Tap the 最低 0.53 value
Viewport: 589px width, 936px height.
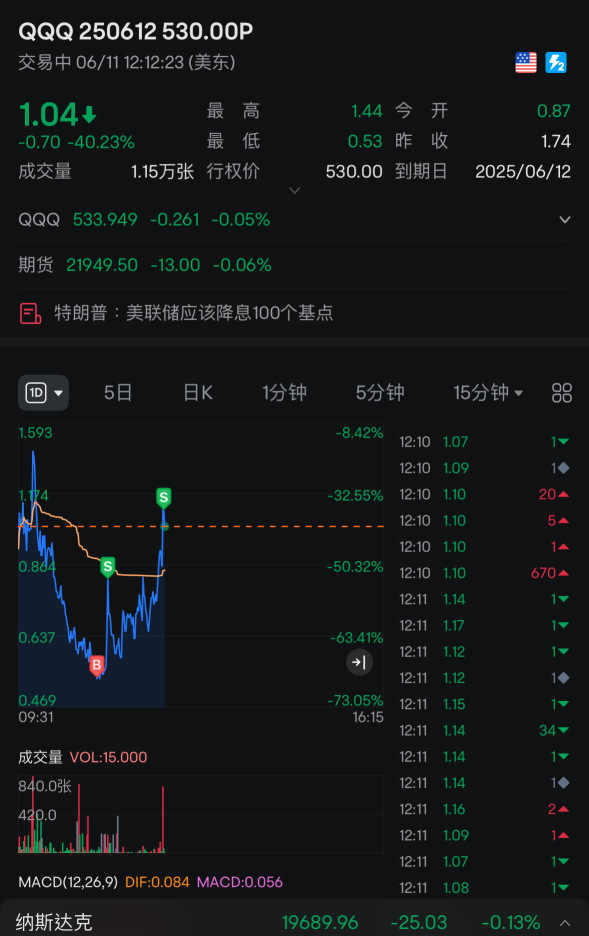[x=365, y=141]
